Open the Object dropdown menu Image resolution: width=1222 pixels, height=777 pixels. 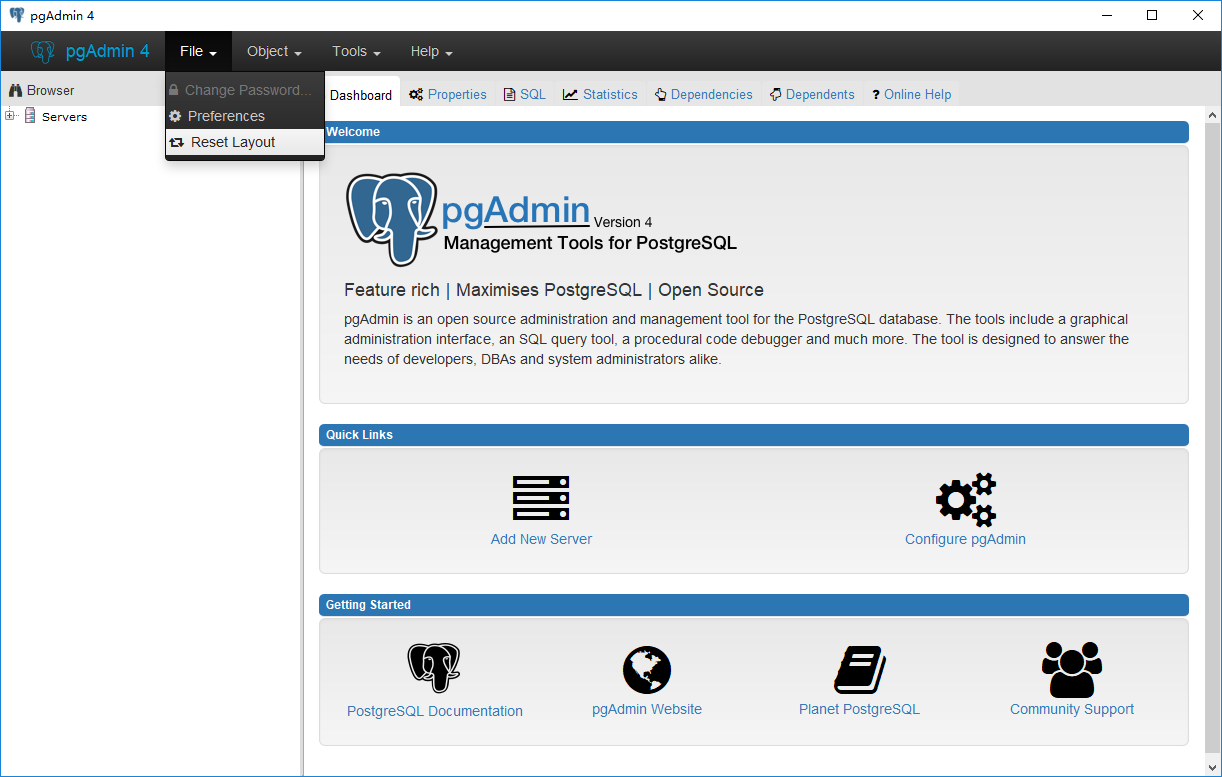click(x=274, y=52)
